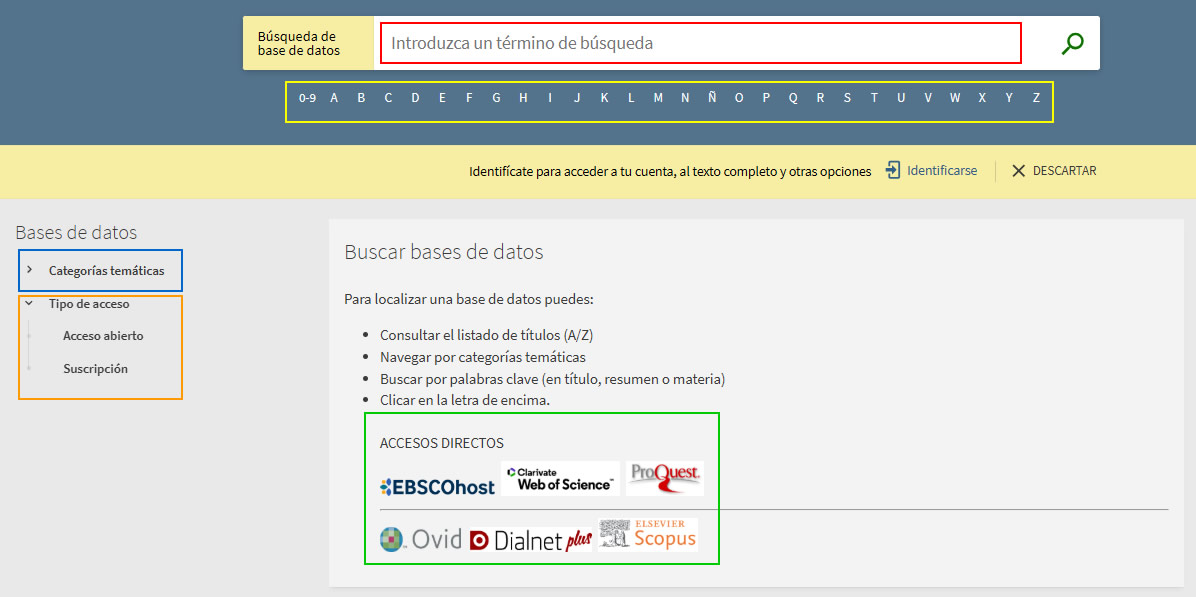The image size is (1196, 597).
Task: Click the X icon beside DESCARTAR
Action: coord(1018,171)
